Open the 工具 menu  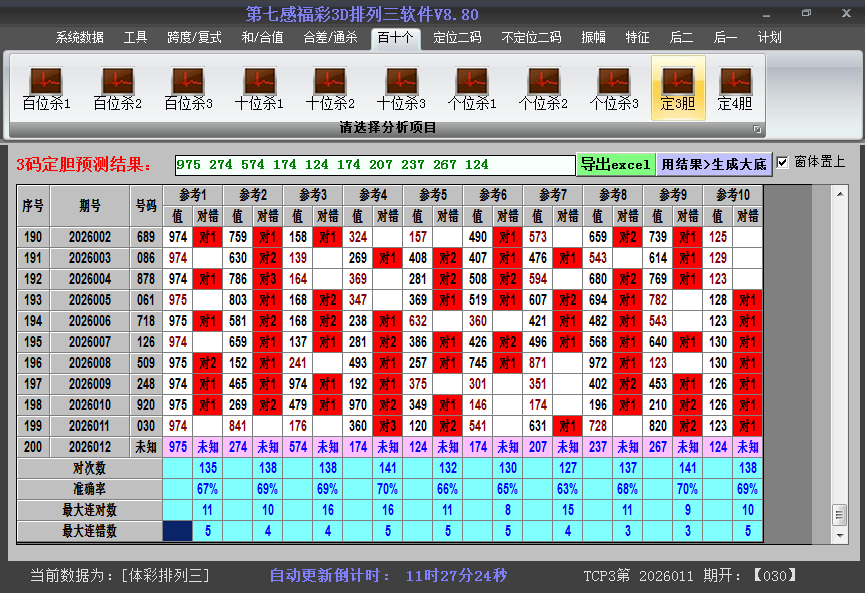(x=135, y=37)
